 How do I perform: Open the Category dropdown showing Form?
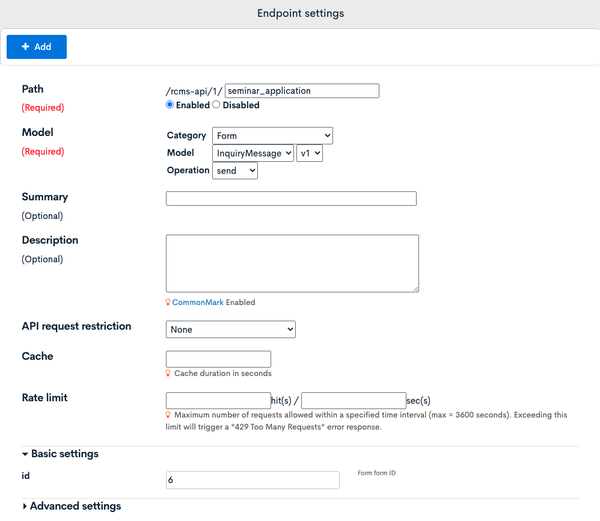click(272, 135)
